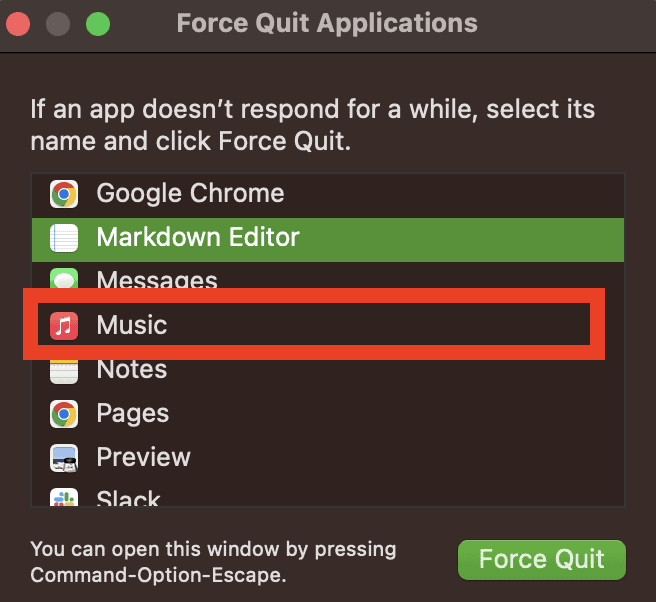Image resolution: width=656 pixels, height=602 pixels.
Task: Click the green zoom window button
Action: [x=97, y=23]
